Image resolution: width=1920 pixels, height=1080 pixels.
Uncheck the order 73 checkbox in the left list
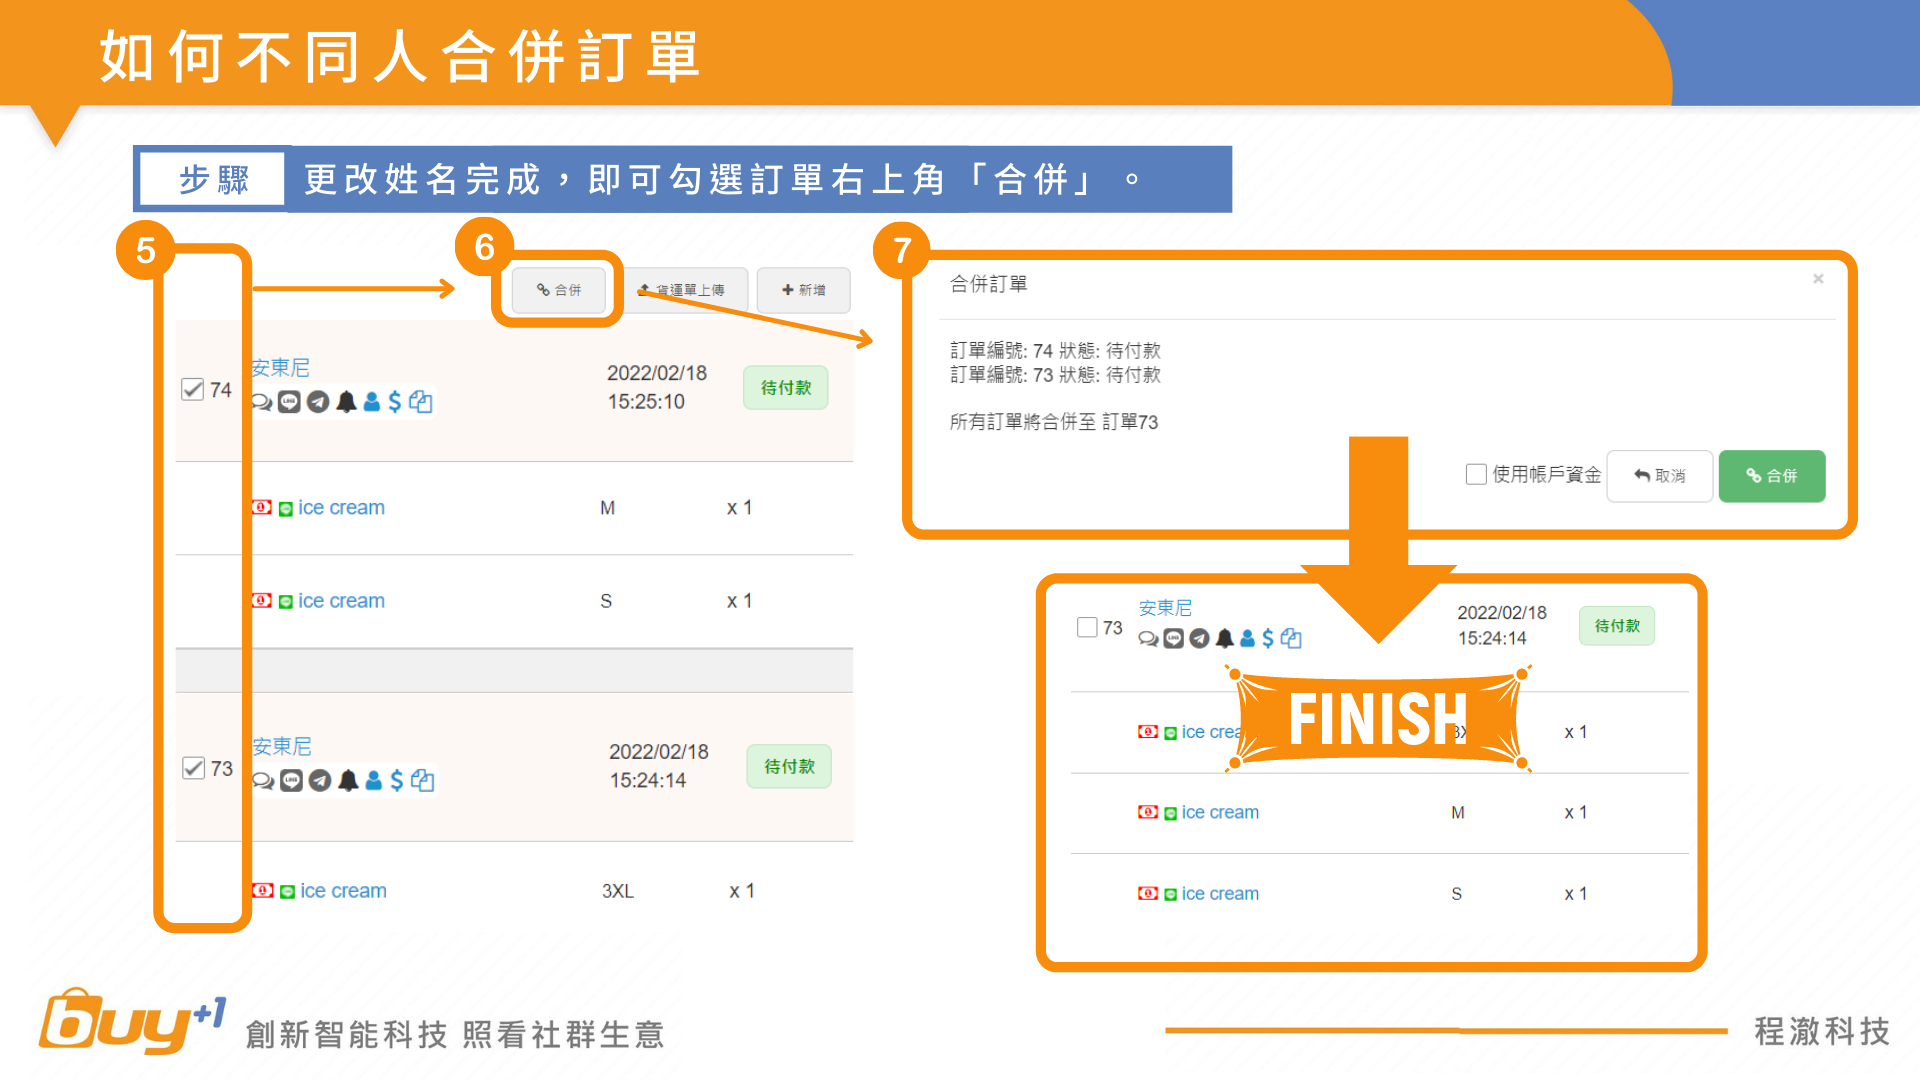(194, 768)
